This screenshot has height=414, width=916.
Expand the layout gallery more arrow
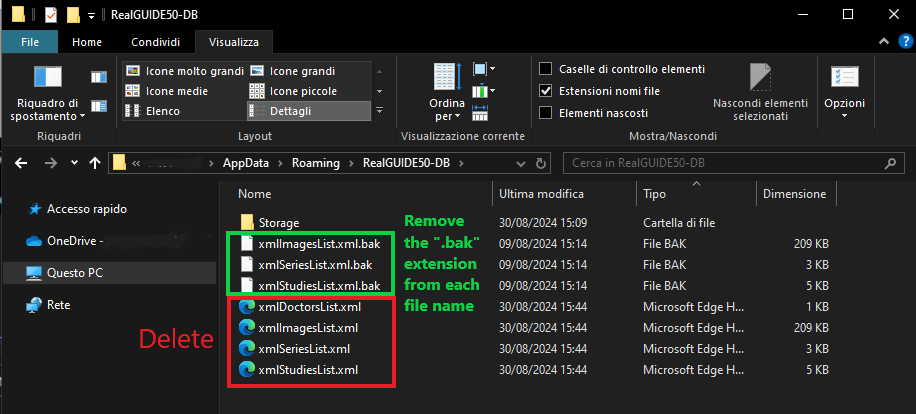click(379, 110)
